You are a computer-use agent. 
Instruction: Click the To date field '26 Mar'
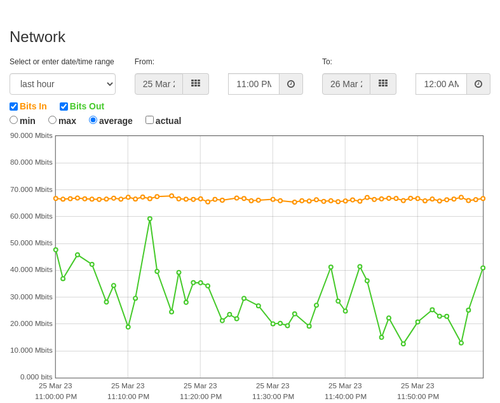click(x=346, y=84)
